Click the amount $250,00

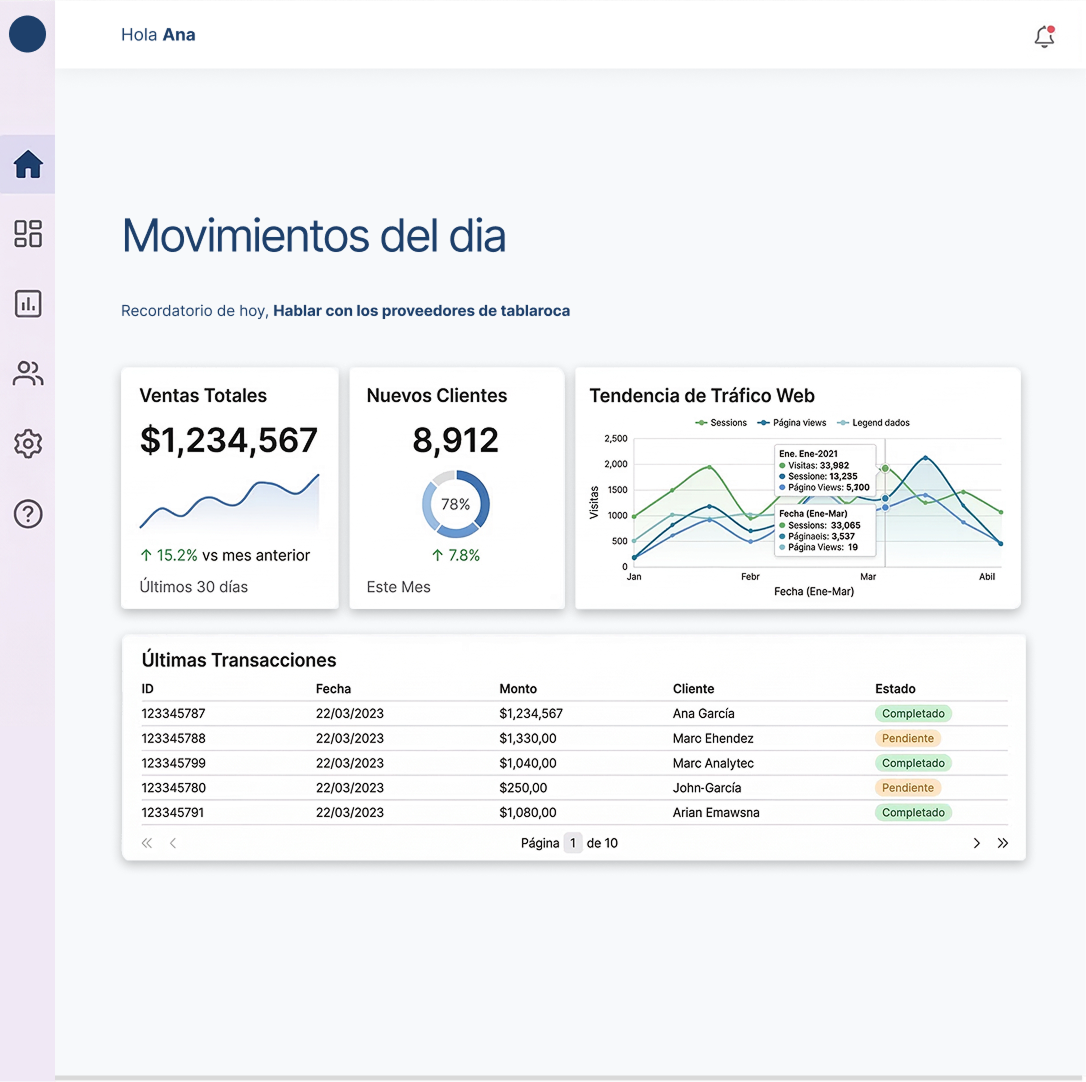[523, 788]
